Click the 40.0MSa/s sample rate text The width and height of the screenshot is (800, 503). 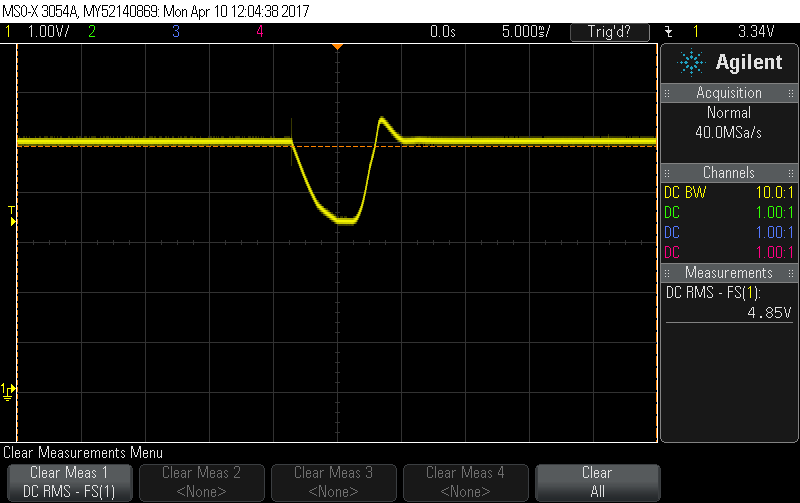coord(729,133)
